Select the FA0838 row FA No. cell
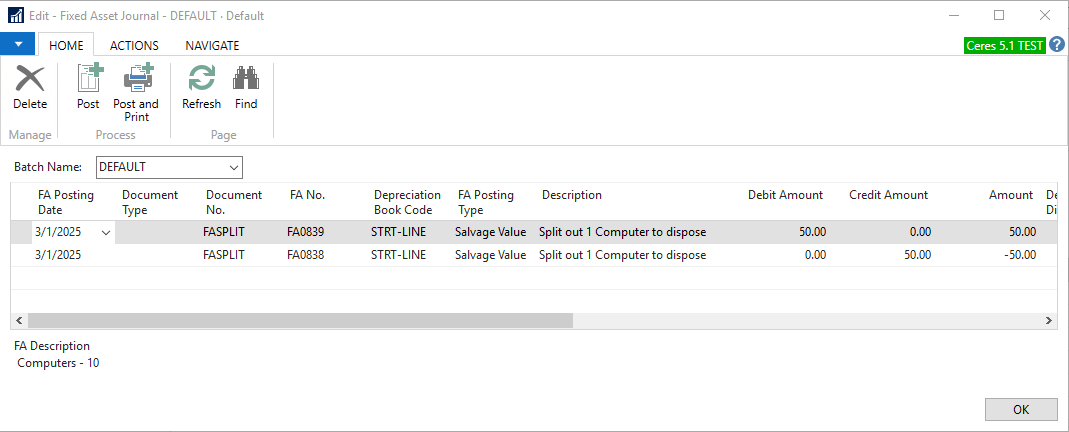This screenshot has height=432, width=1069. (x=307, y=255)
